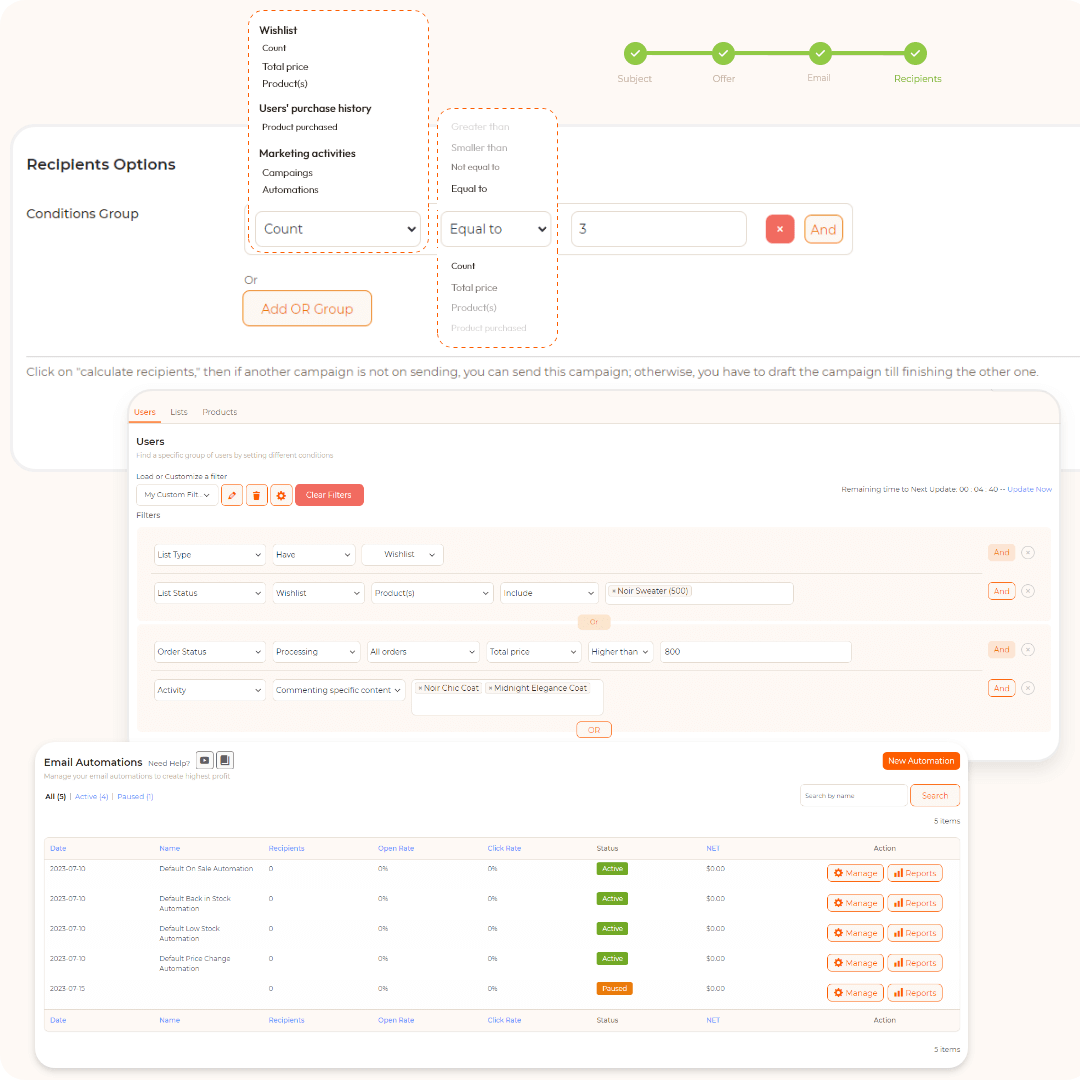Click the pencil edit filter icon
This screenshot has width=1080, height=1080.
[x=232, y=495]
